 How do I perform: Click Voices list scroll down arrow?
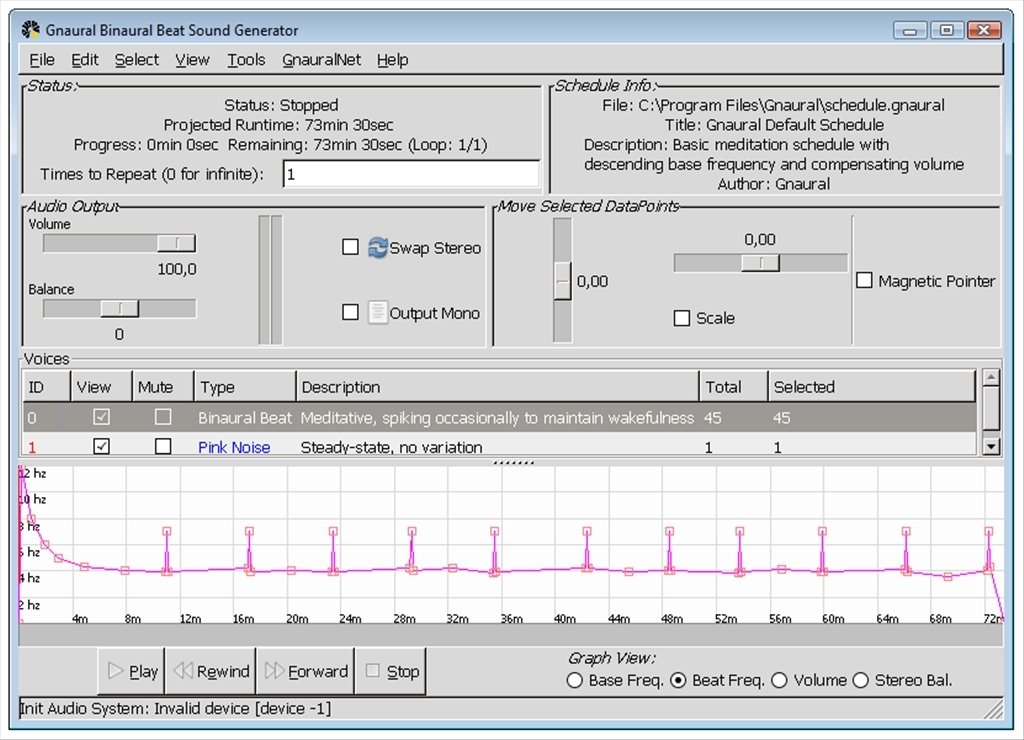[x=991, y=446]
